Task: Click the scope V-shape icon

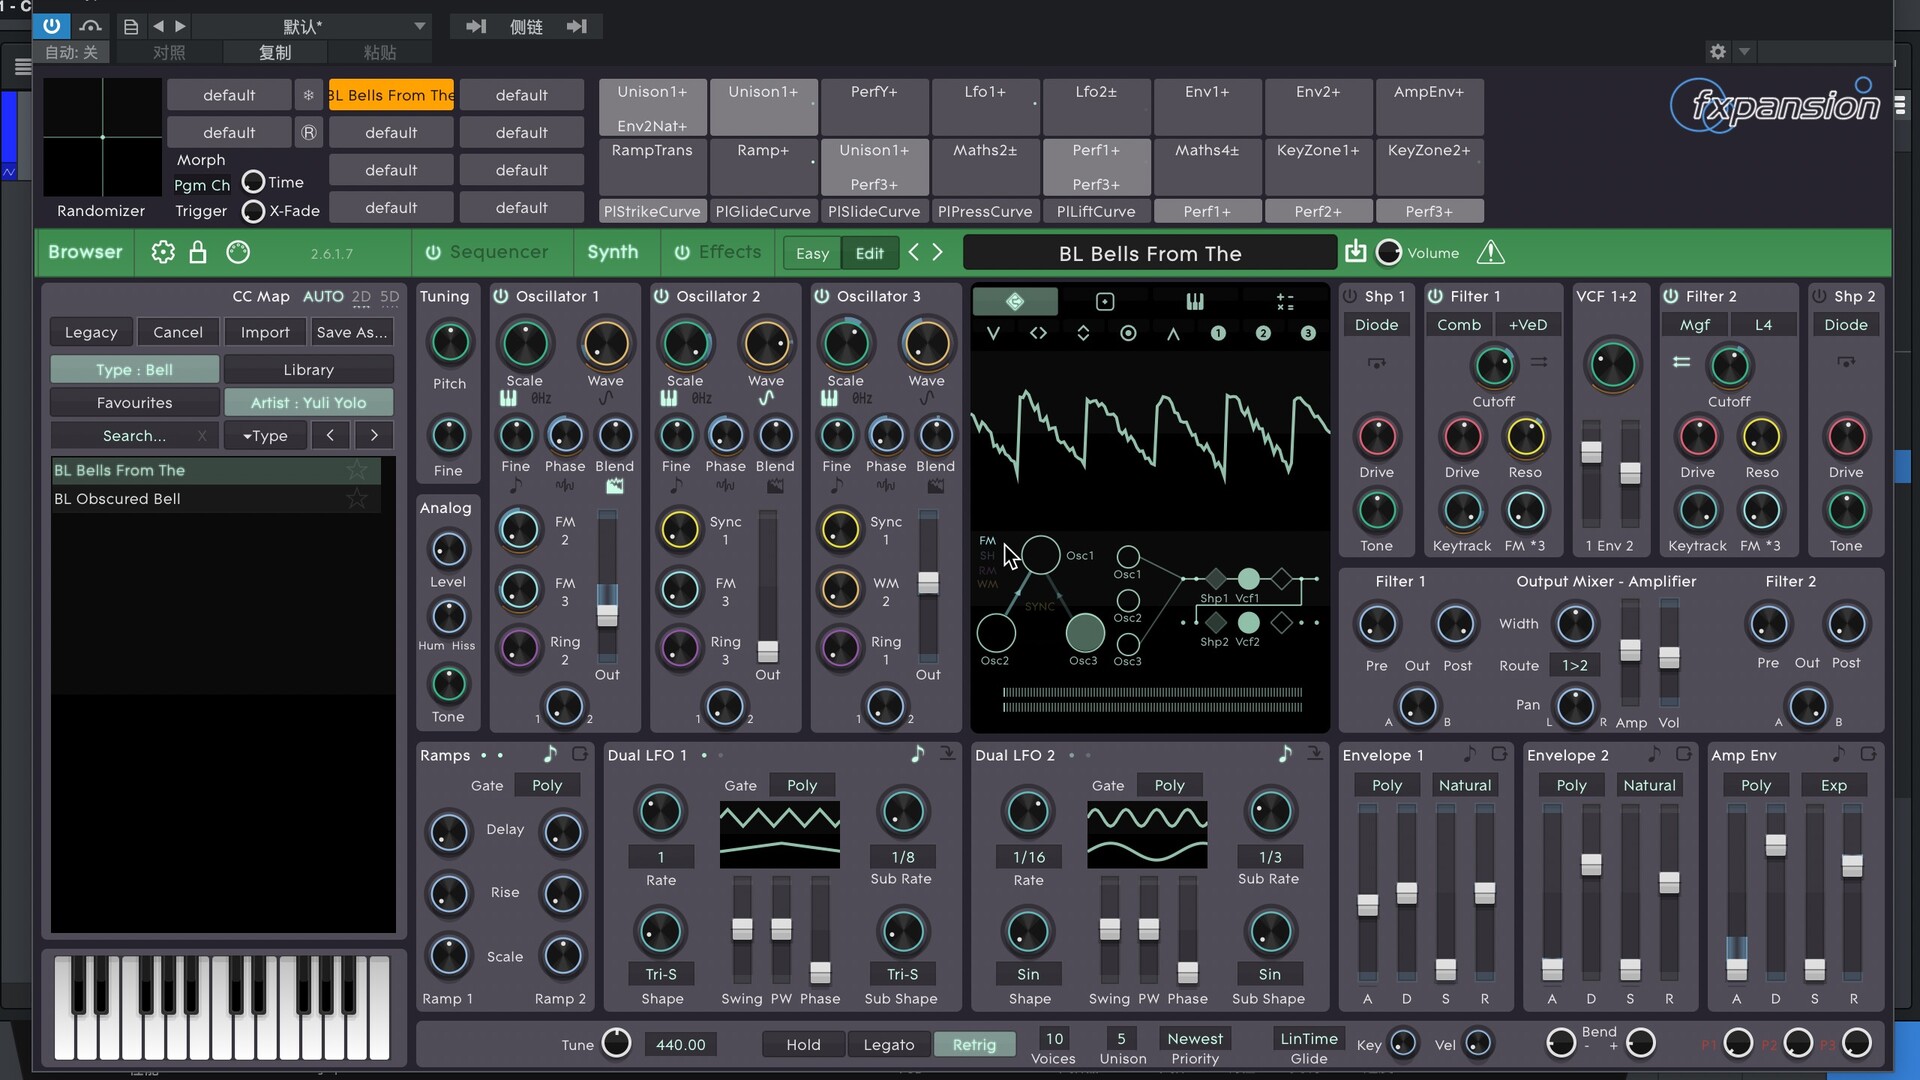Action: pos(993,333)
